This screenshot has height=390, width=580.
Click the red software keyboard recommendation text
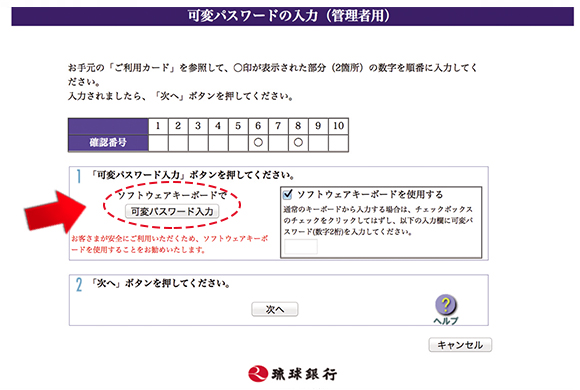(169, 244)
